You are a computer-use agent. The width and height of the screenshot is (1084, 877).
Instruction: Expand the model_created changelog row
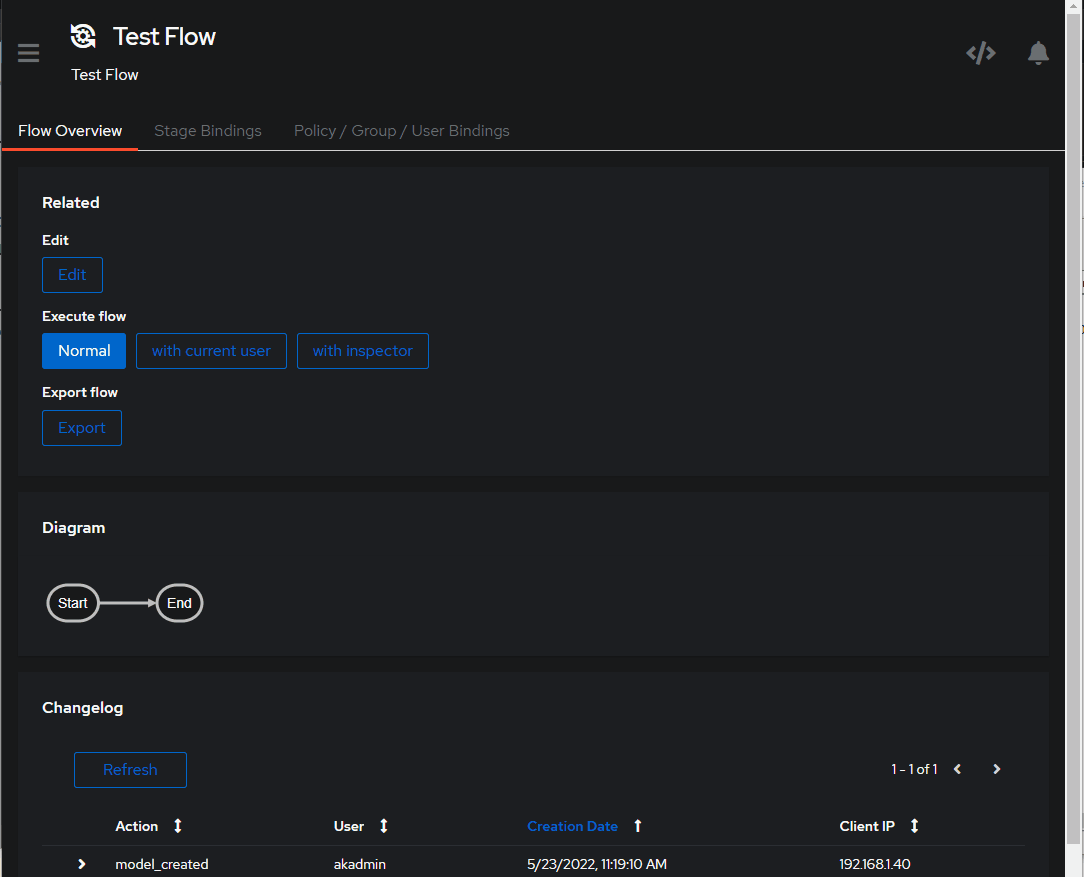tap(80, 864)
